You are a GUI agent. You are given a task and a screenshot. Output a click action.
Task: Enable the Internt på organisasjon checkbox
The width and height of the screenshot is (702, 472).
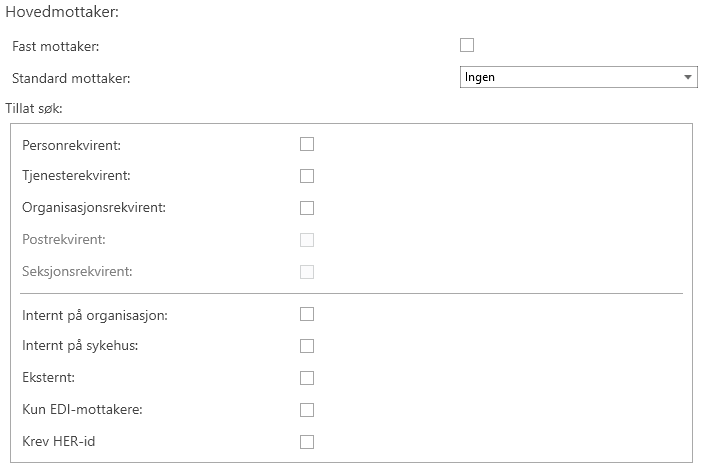(307, 314)
